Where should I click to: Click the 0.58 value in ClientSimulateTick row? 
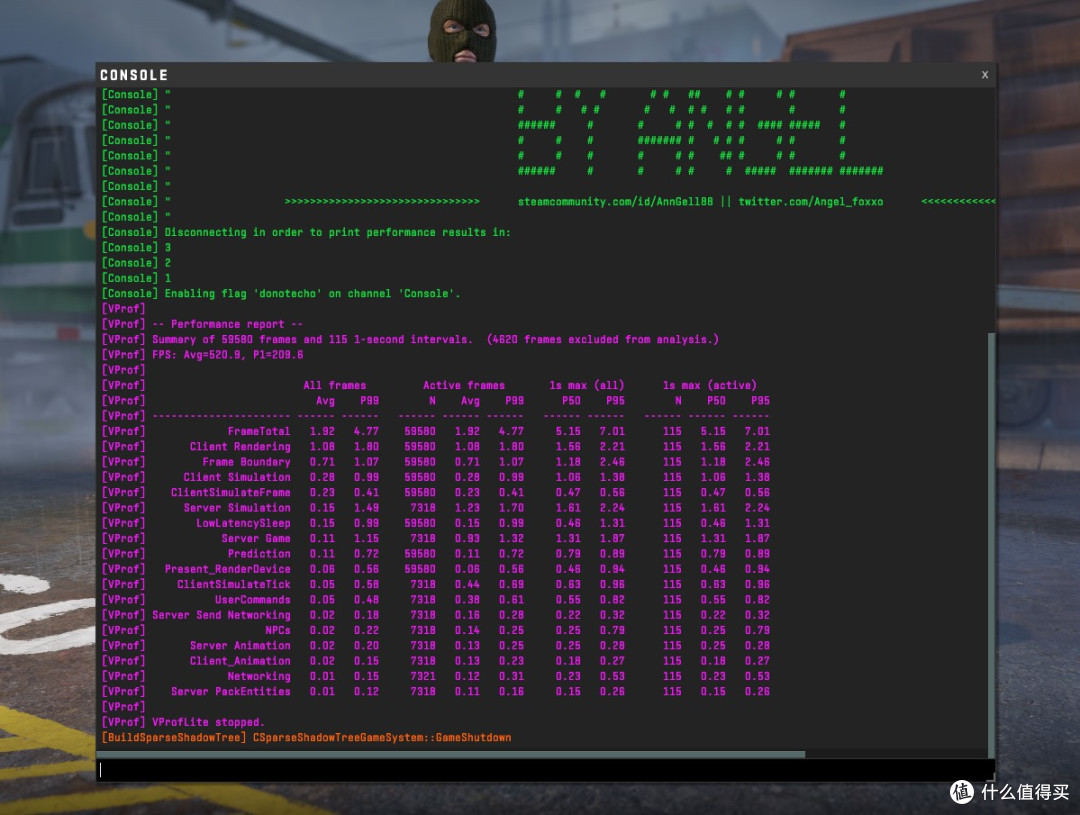click(x=366, y=584)
